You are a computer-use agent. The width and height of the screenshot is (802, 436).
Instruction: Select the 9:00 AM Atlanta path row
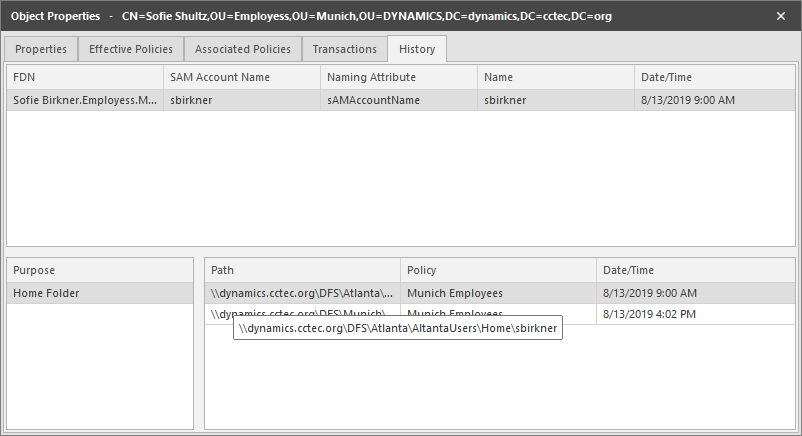[x=498, y=293]
